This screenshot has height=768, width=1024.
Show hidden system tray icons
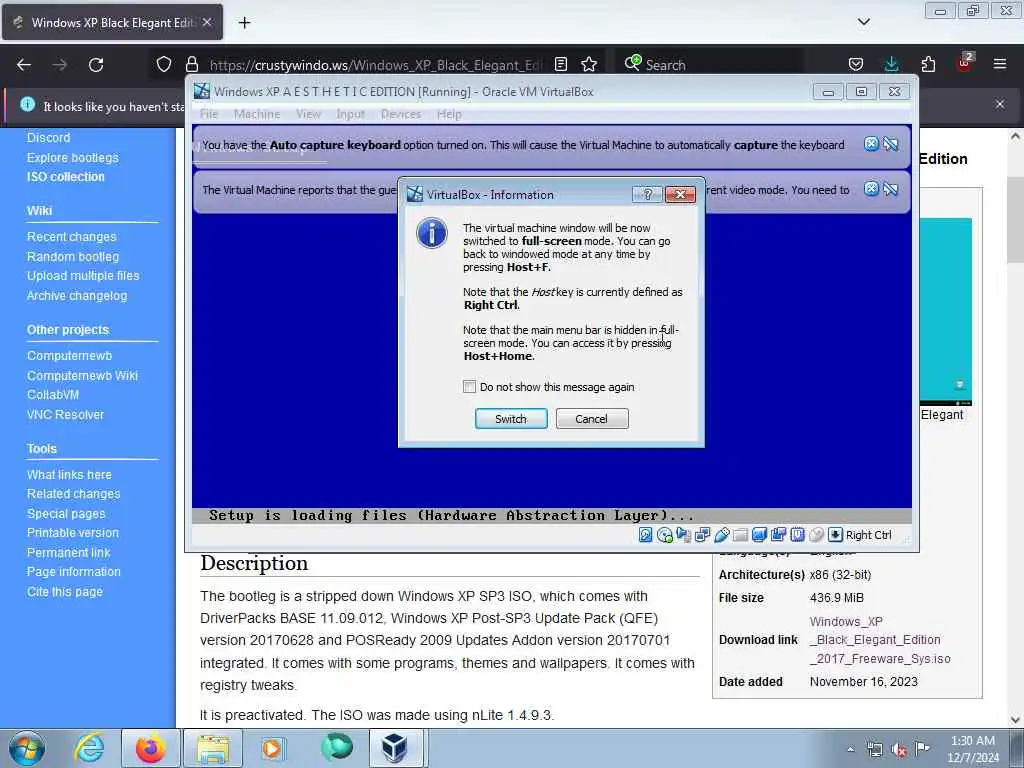pos(850,749)
